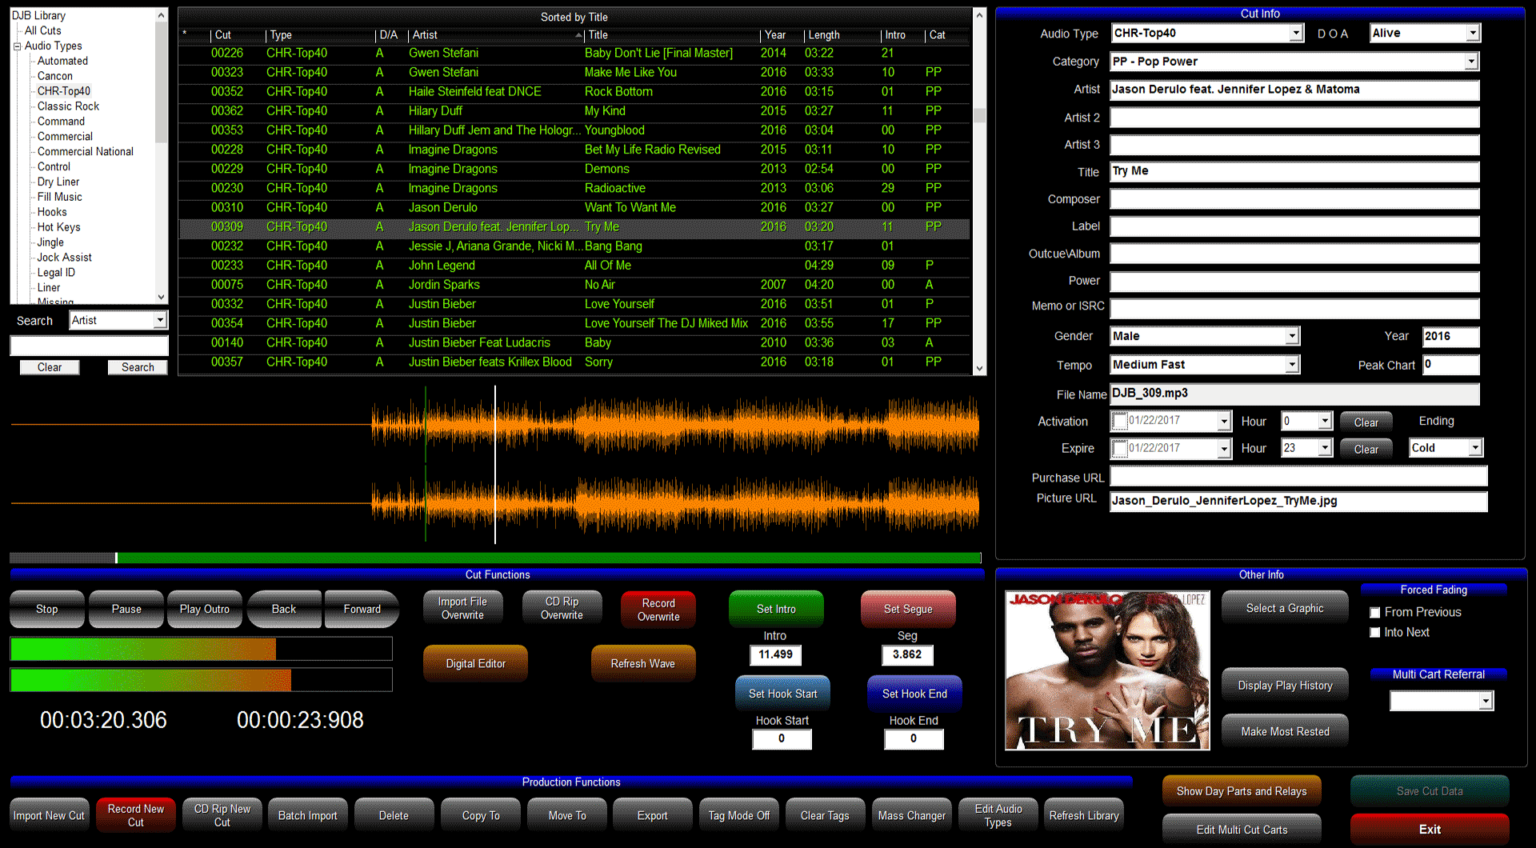The height and width of the screenshot is (848, 1536).
Task: Click Set Hook End
Action: click(x=913, y=692)
